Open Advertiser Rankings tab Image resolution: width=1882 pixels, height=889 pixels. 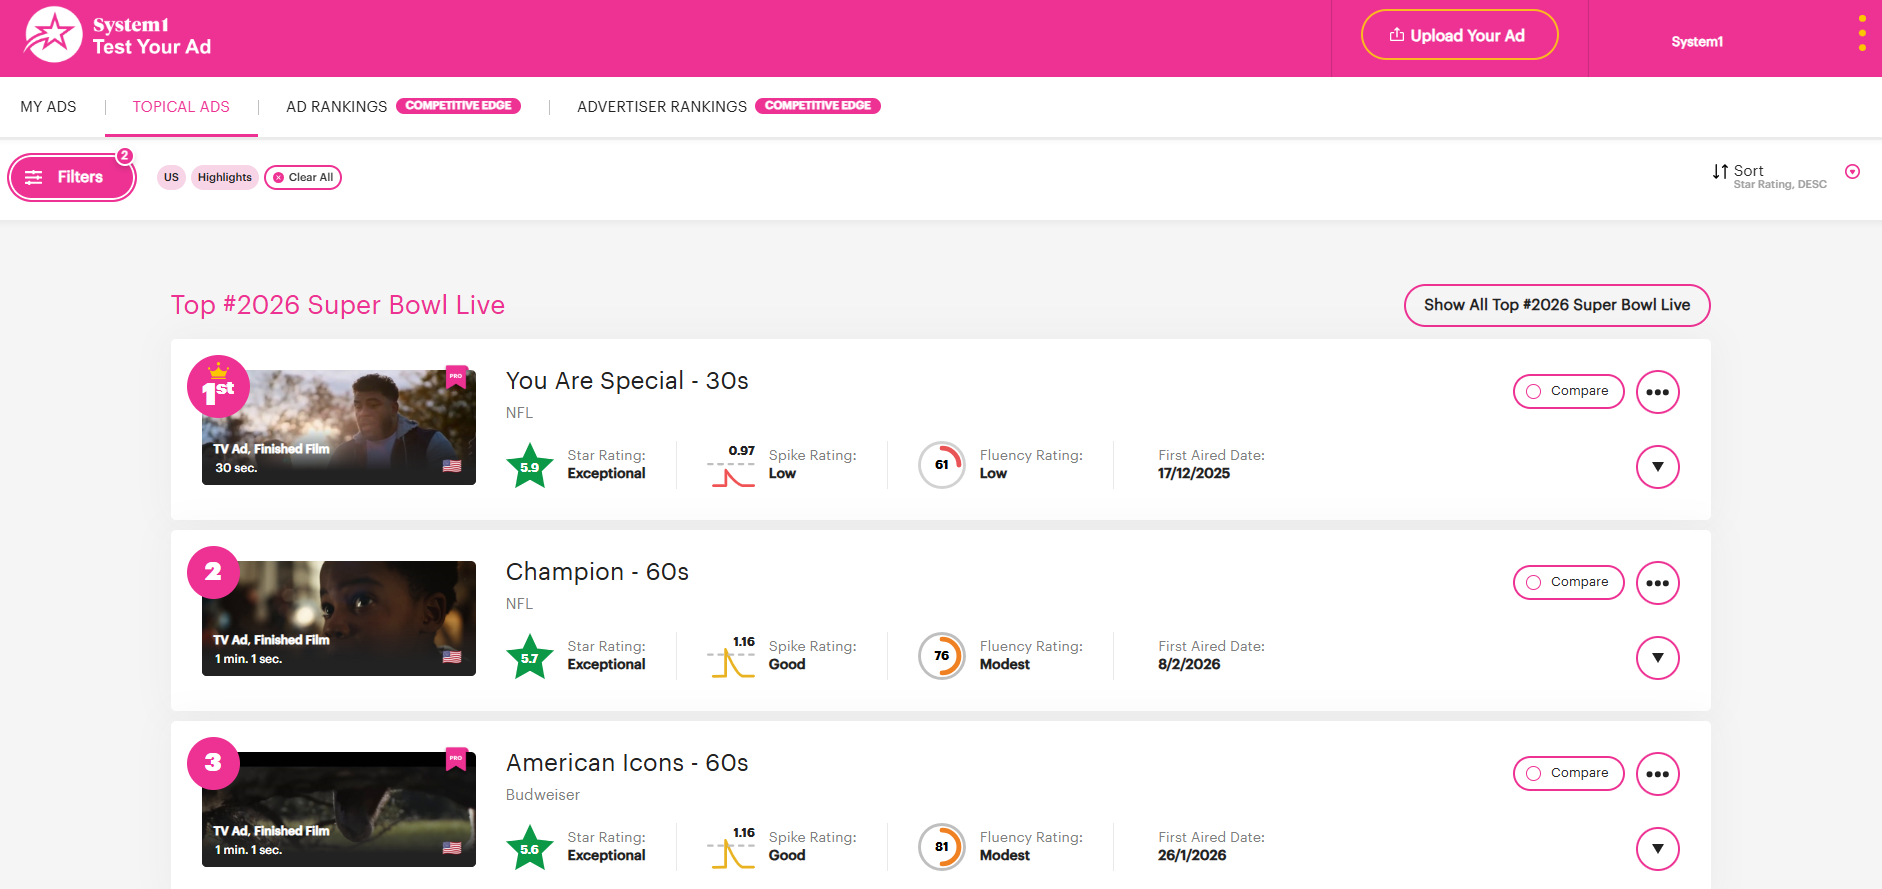[x=662, y=107]
